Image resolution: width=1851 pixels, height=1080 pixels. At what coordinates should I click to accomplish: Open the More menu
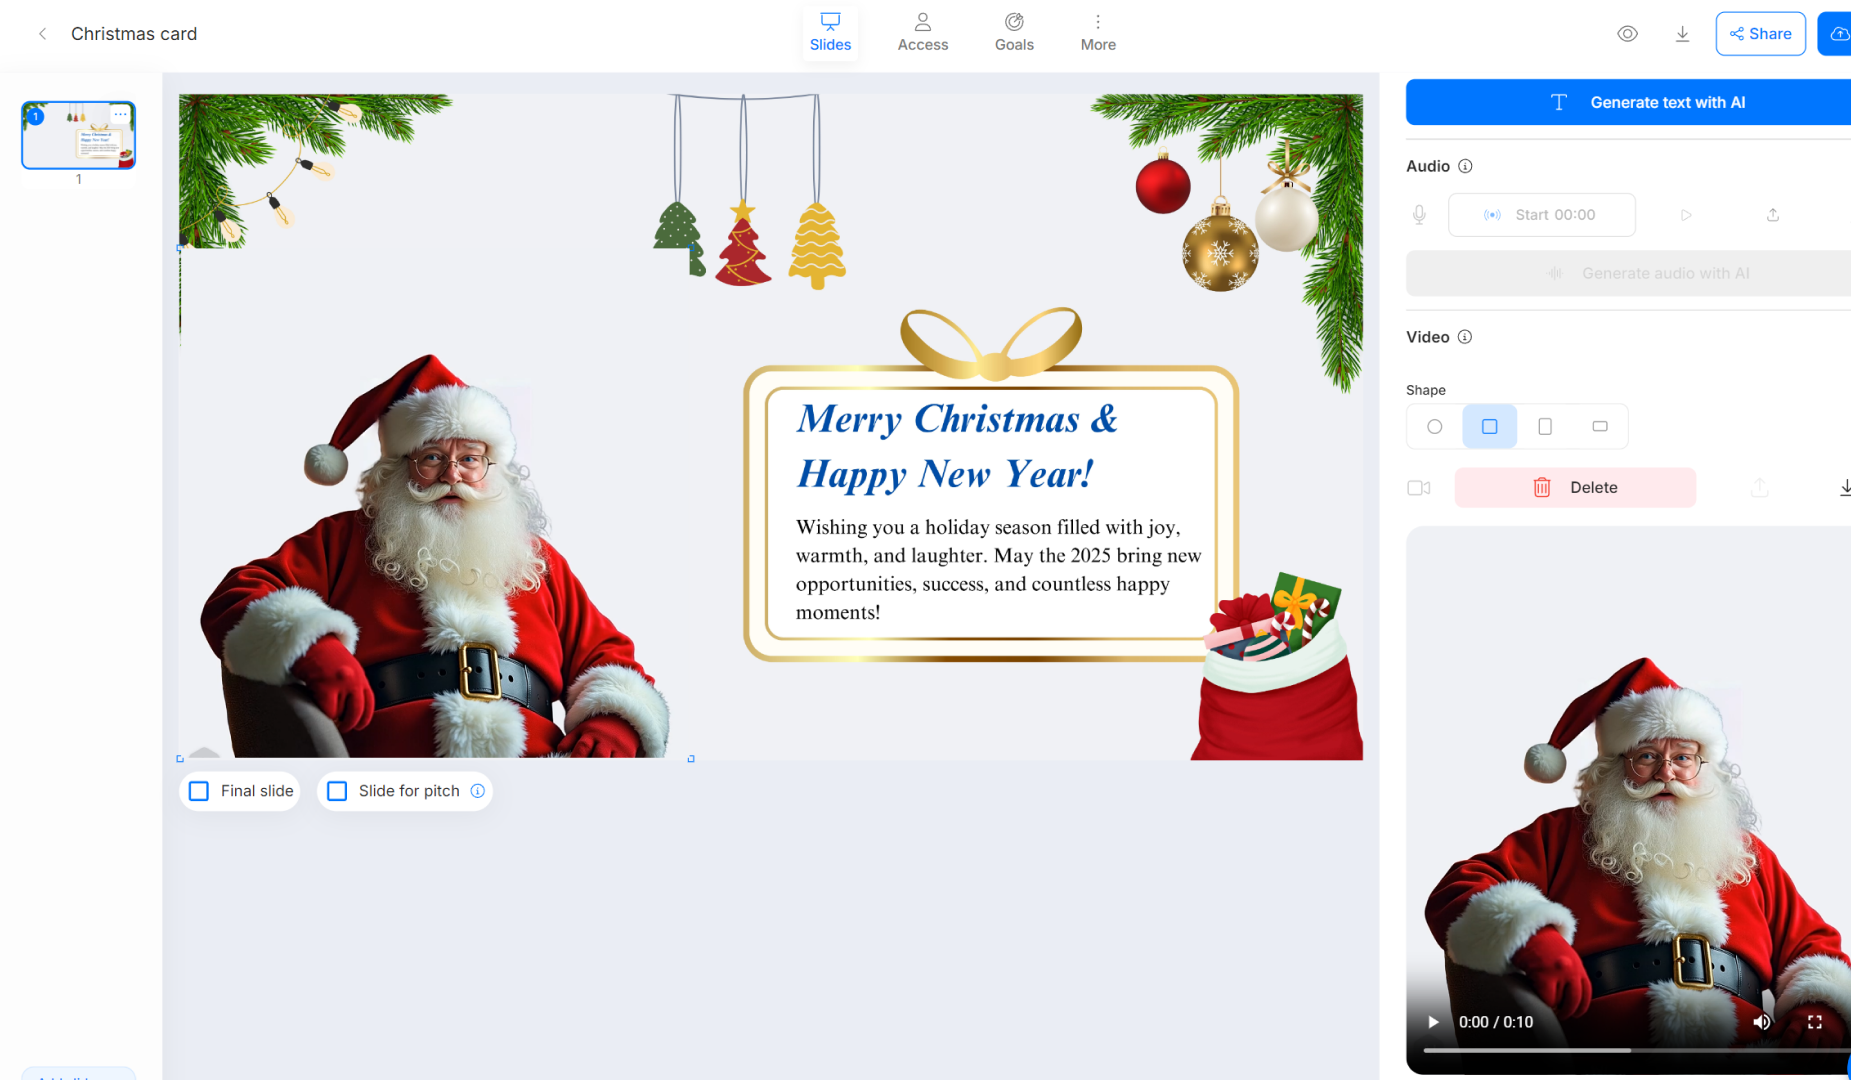[1098, 33]
